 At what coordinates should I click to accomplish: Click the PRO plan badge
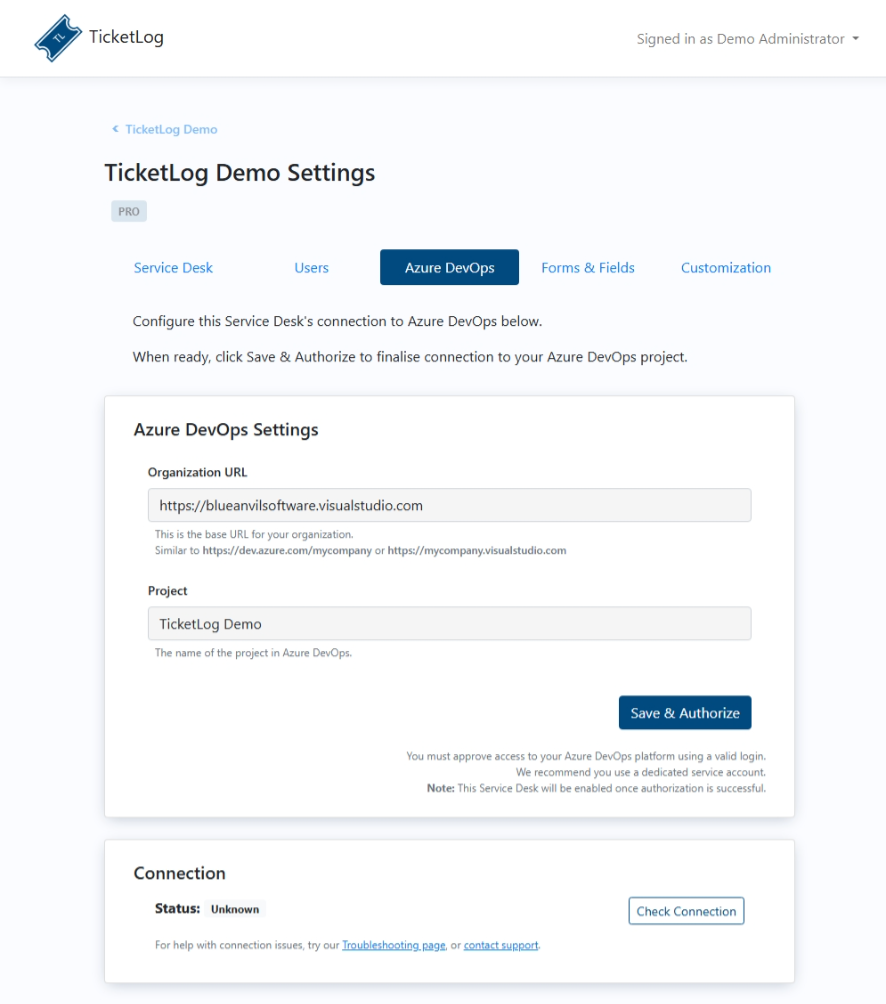(x=129, y=211)
